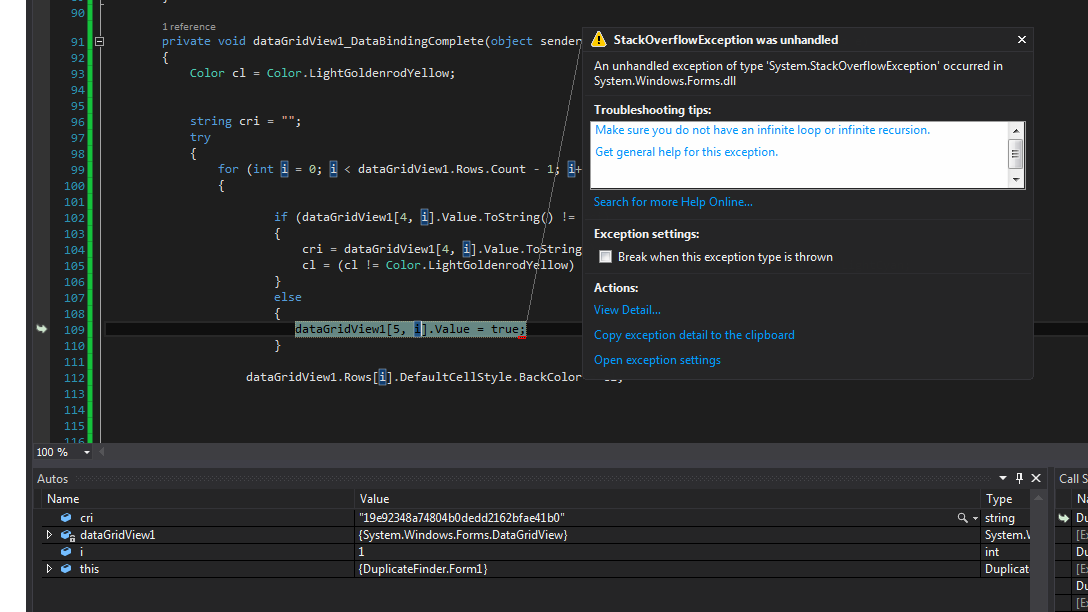Click Open exception settings link

657,360
